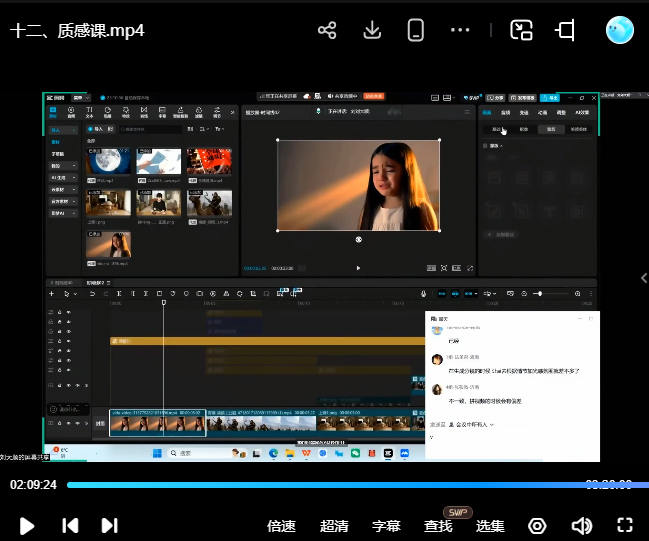Click the 查找 search button
This screenshot has width=649, height=541.
(438, 526)
